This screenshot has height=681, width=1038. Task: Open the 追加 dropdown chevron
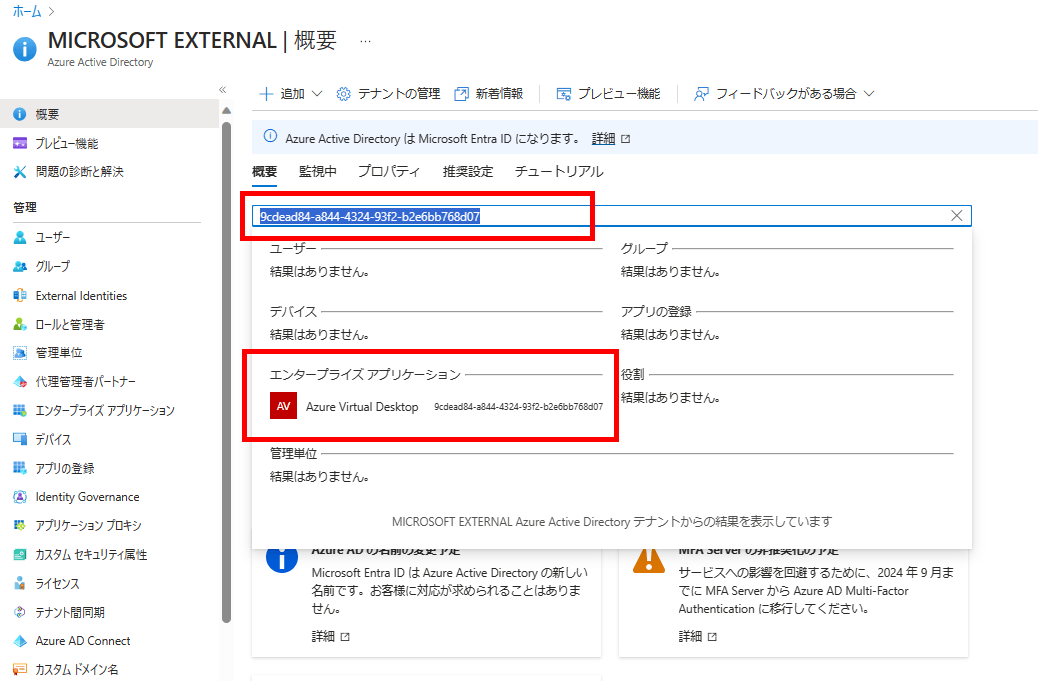(x=317, y=94)
